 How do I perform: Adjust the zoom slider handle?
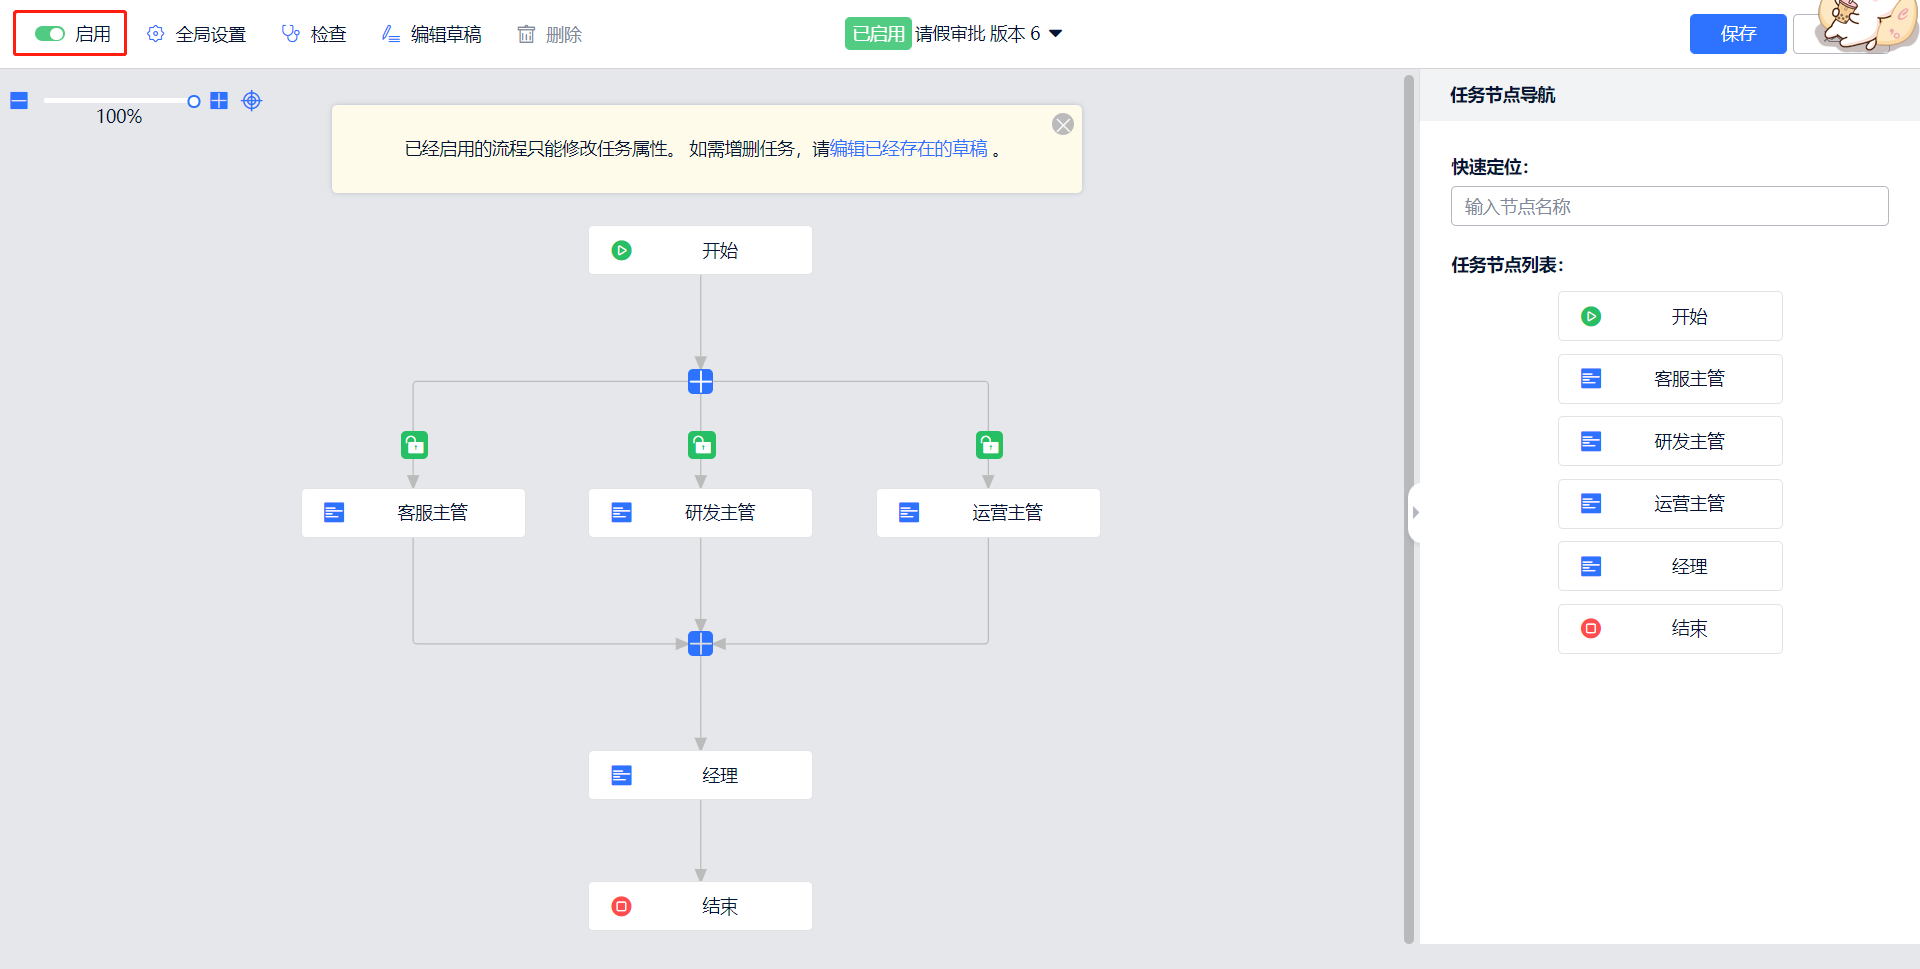(x=194, y=101)
